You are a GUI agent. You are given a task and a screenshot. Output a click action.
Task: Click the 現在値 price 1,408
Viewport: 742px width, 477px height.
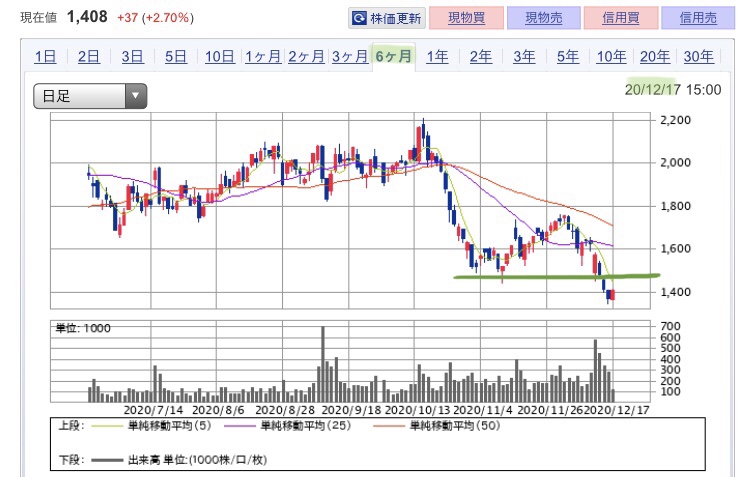[87, 17]
